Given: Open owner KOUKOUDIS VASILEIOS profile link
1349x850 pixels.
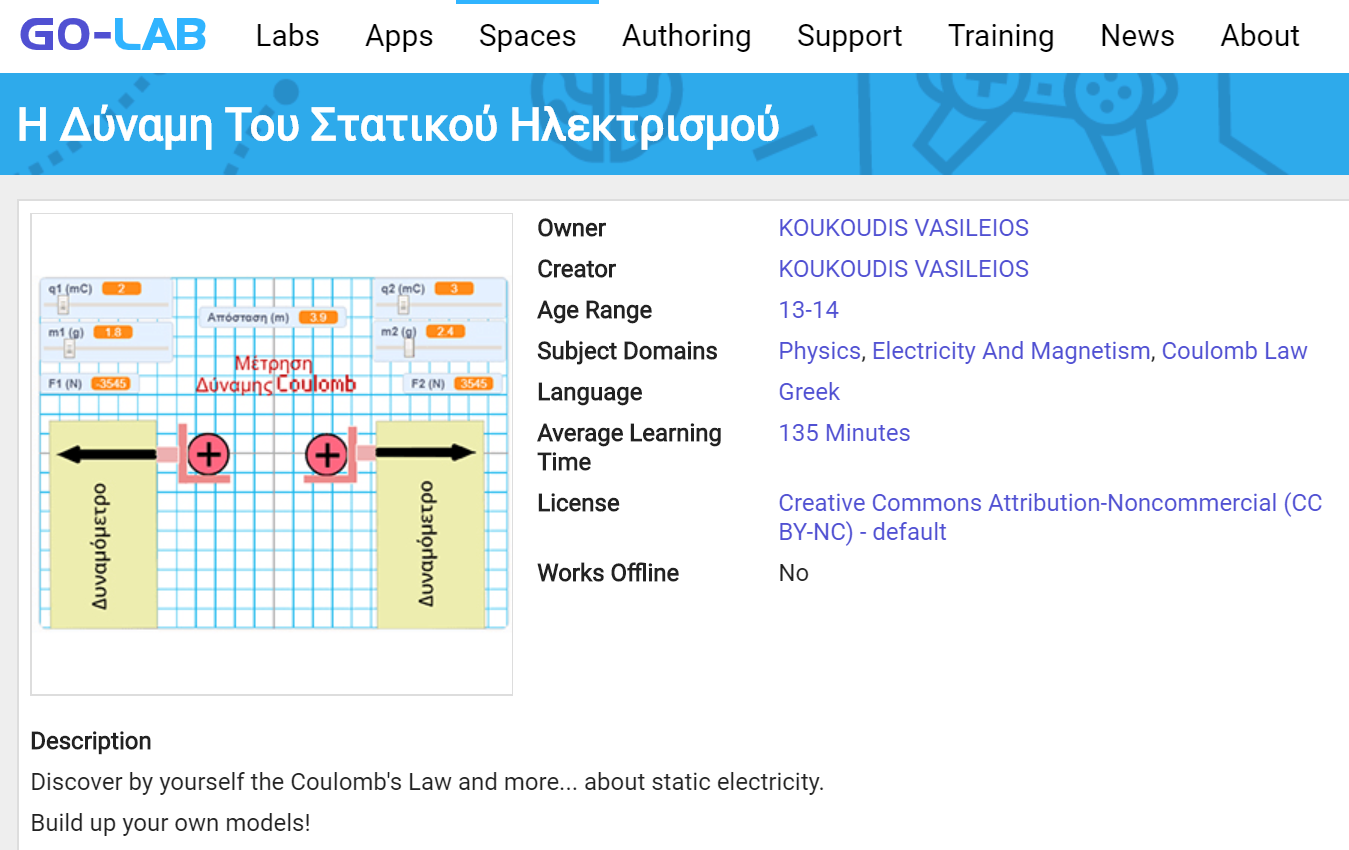Looking at the screenshot, I should [903, 228].
